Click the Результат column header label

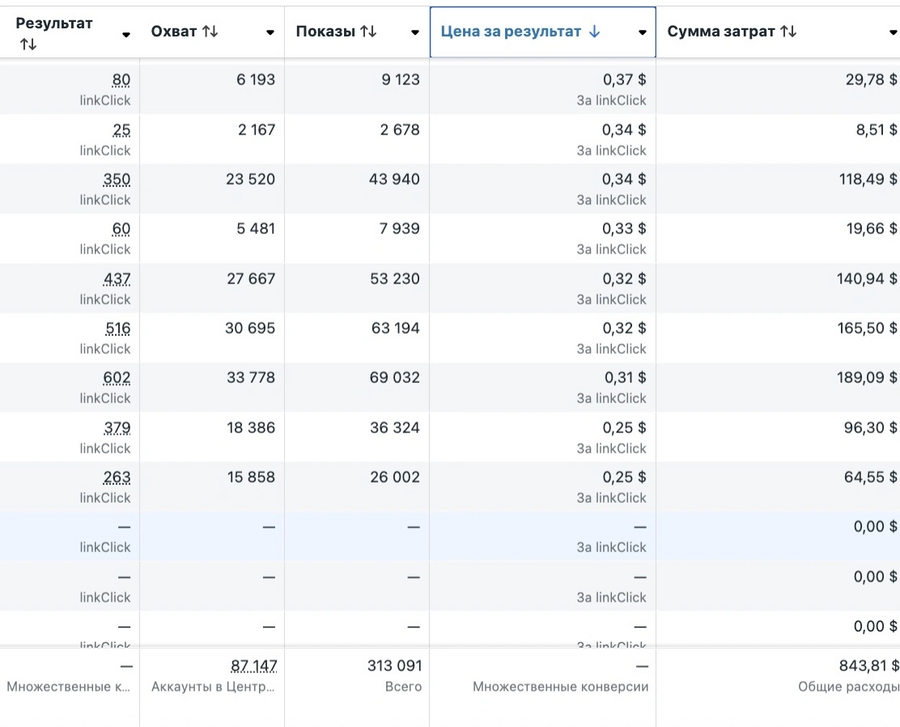coord(54,24)
